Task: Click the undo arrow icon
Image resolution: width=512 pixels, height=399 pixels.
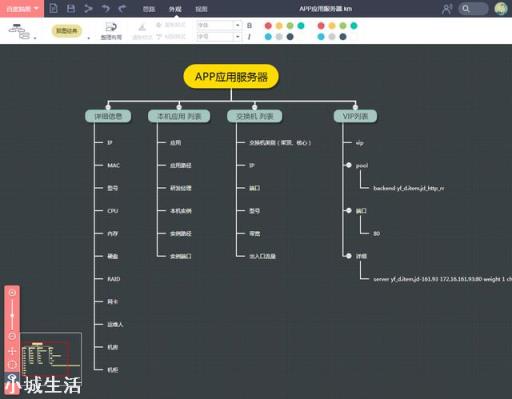Action: point(106,8)
